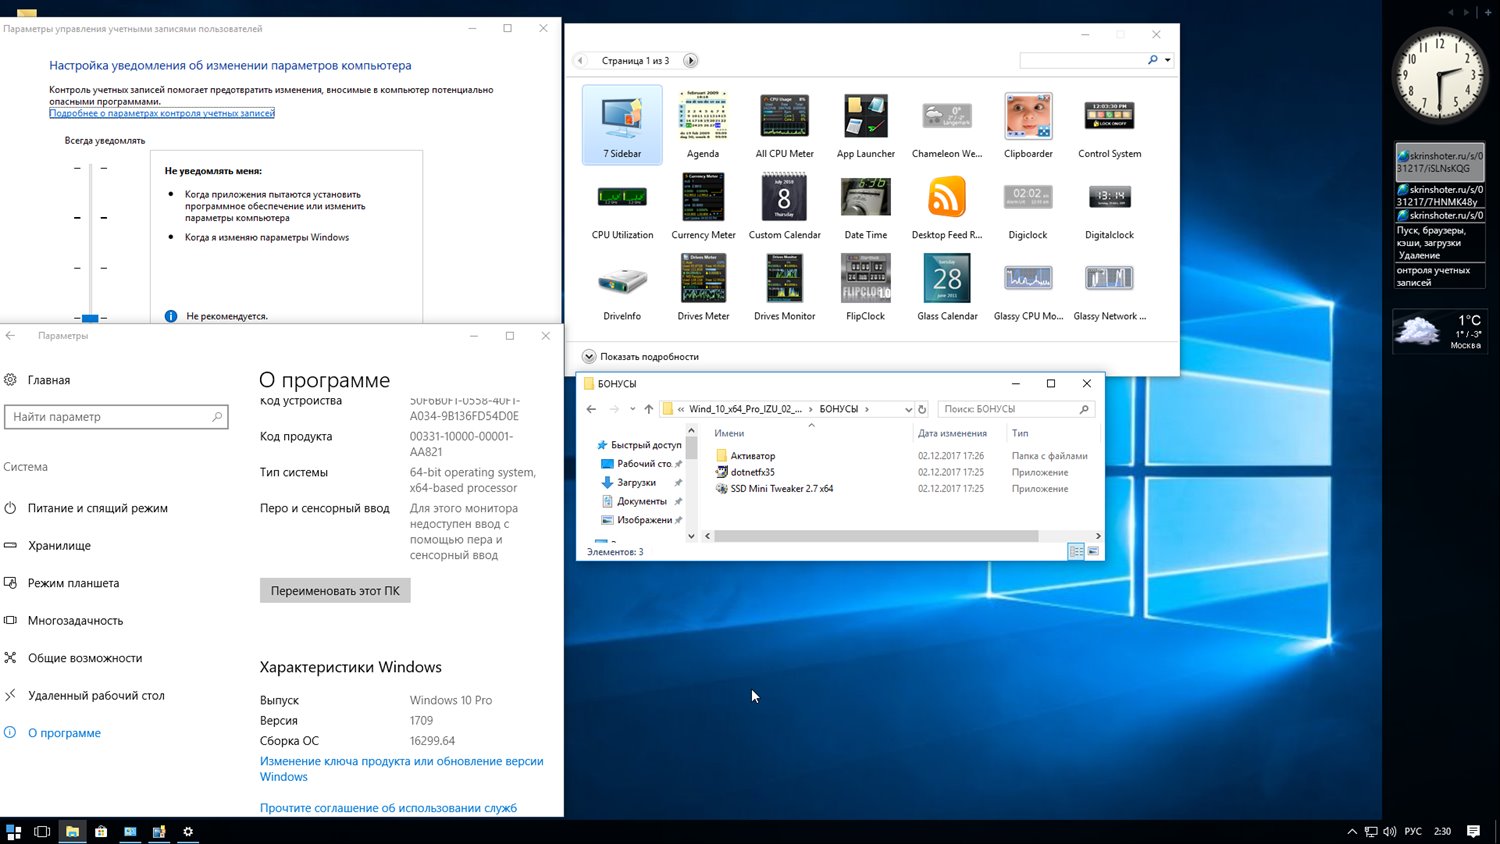Select the Desktop Feed Reader gadget
The image size is (1500, 844).
(947, 206)
